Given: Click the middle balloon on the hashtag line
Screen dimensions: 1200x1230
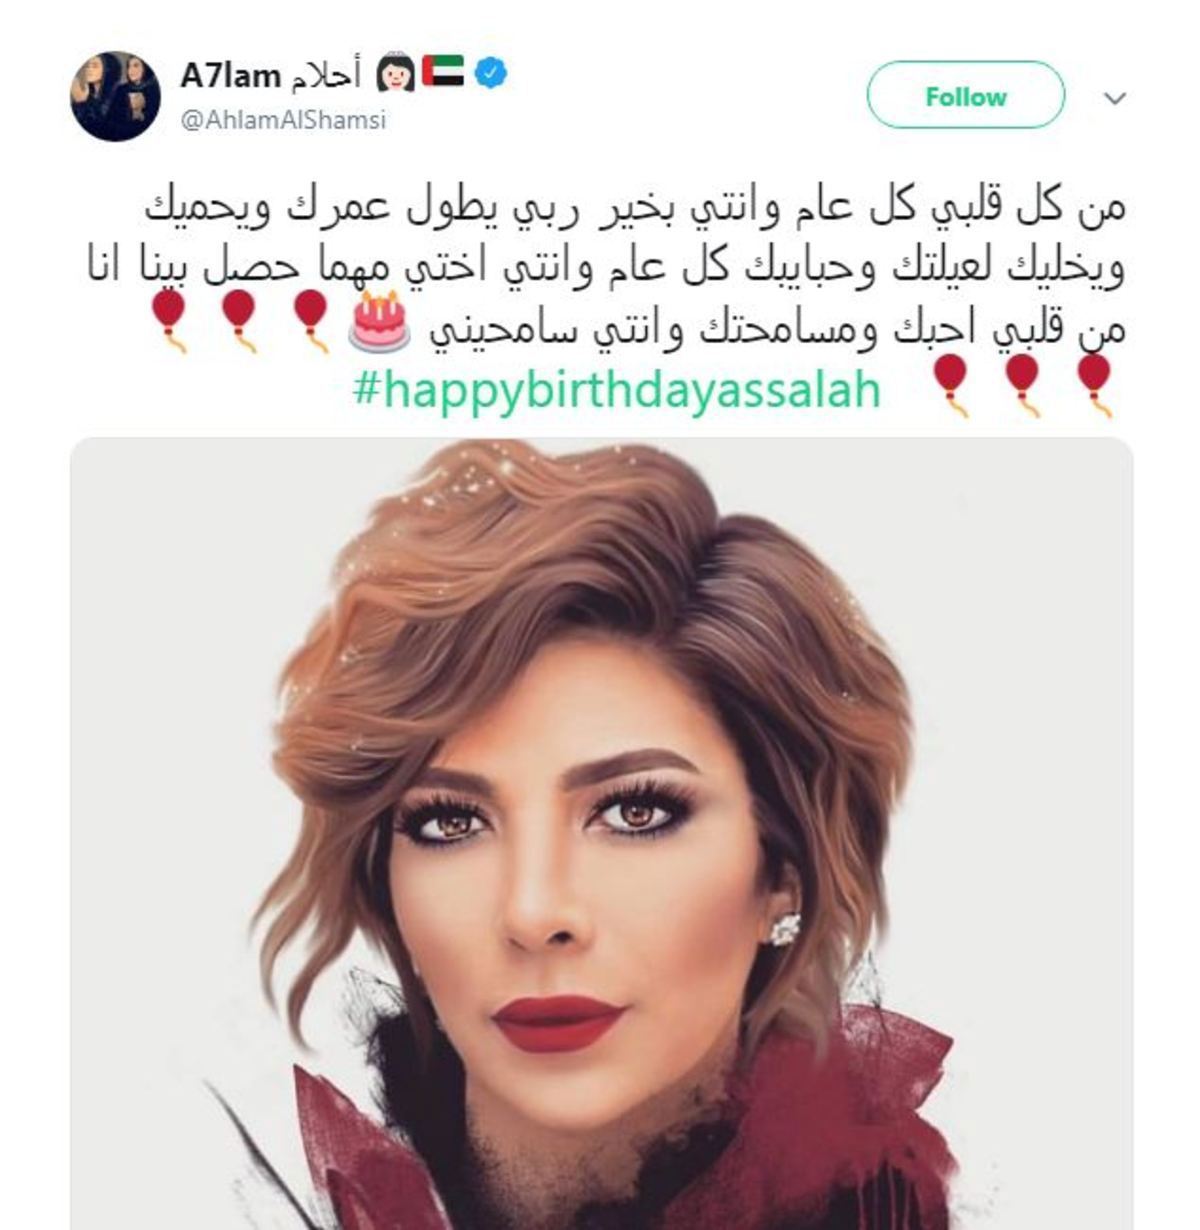Looking at the screenshot, I should (x=1022, y=385).
